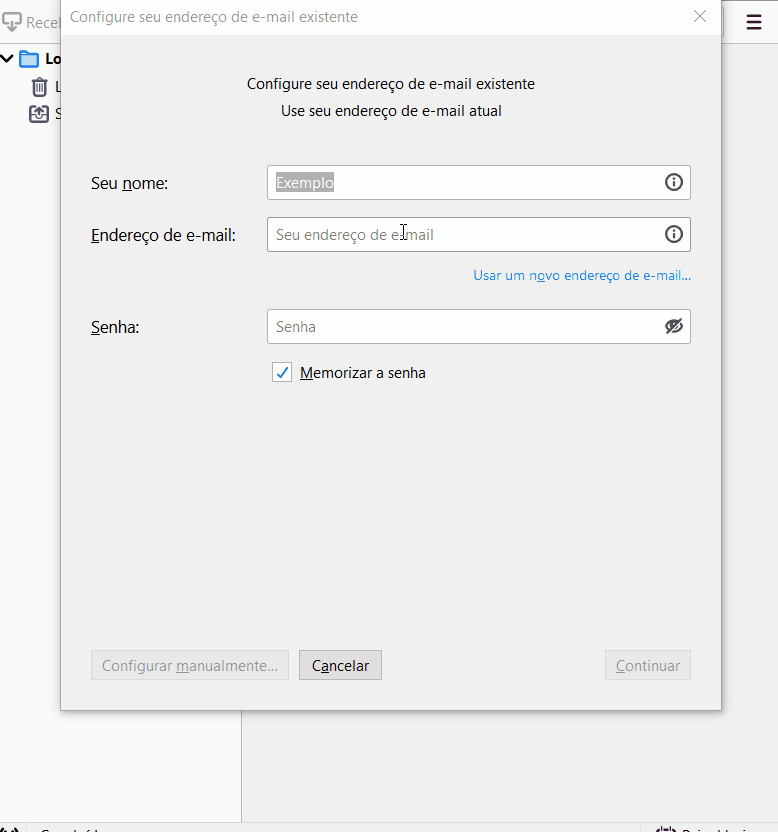Collapse the local folders tree arrow
The width and height of the screenshot is (778, 832).
7,59
